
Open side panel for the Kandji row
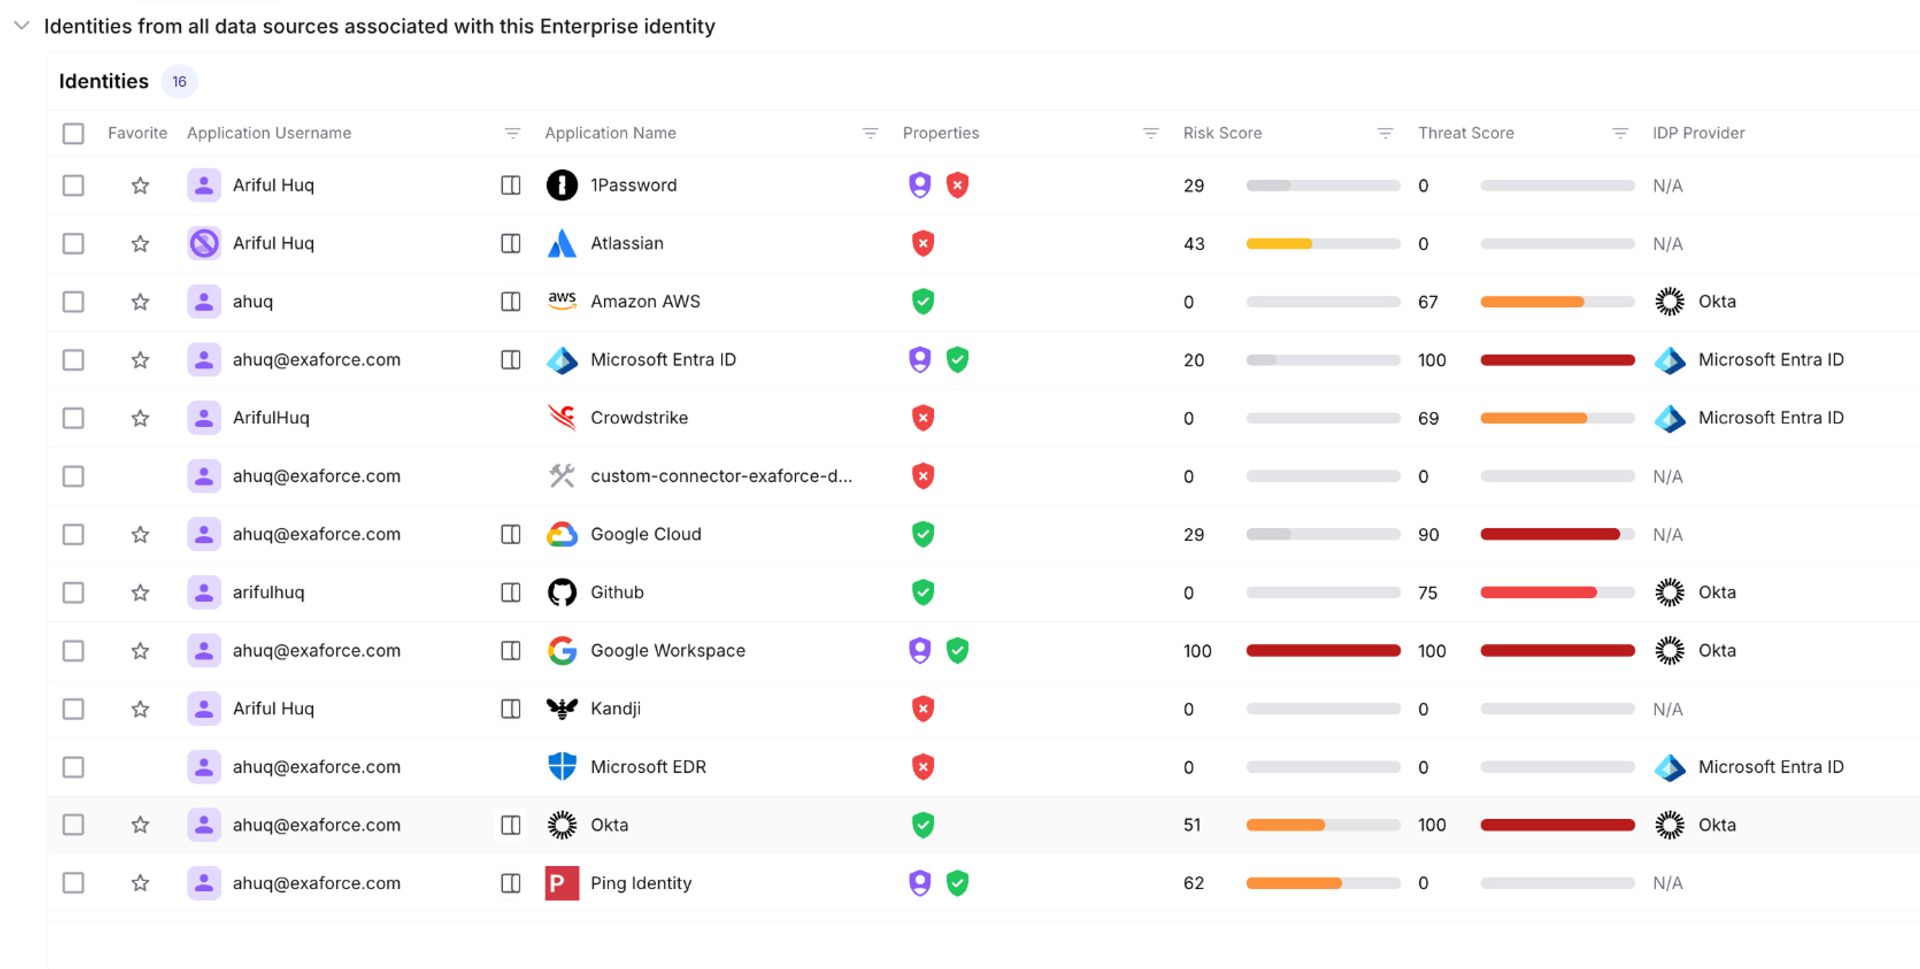510,709
